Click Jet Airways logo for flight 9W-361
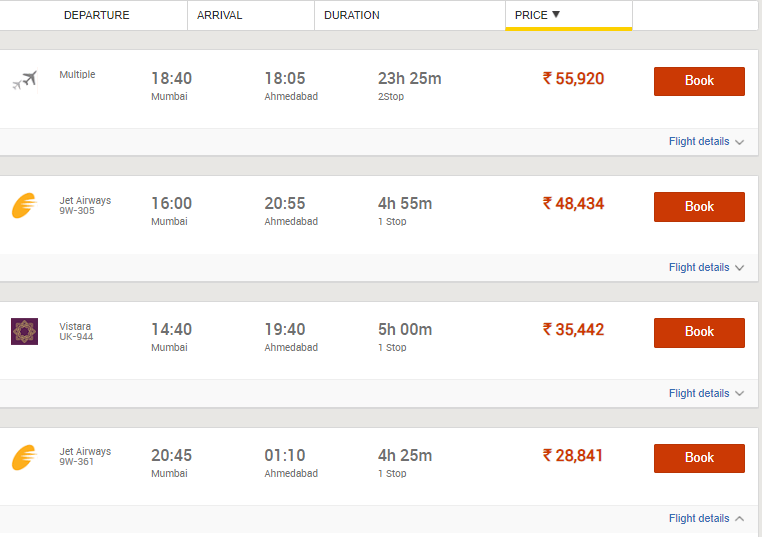The height and width of the screenshot is (537, 762). click(24, 457)
